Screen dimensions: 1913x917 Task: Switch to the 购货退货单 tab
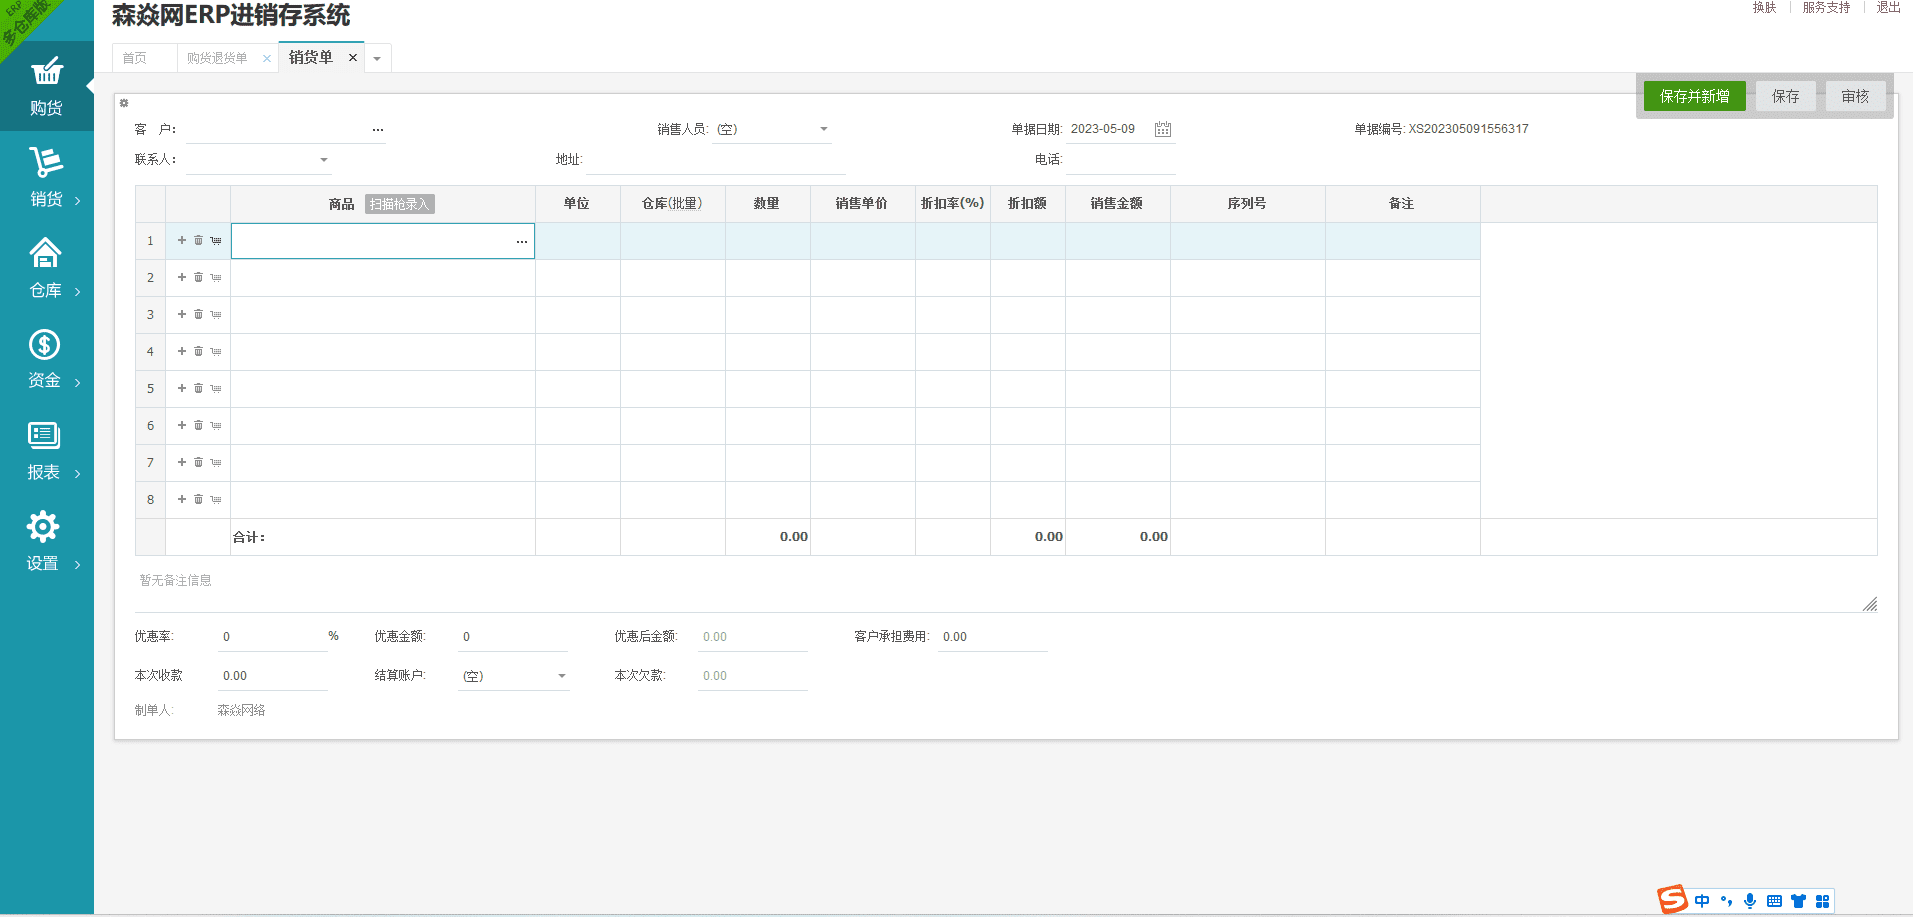(x=217, y=58)
